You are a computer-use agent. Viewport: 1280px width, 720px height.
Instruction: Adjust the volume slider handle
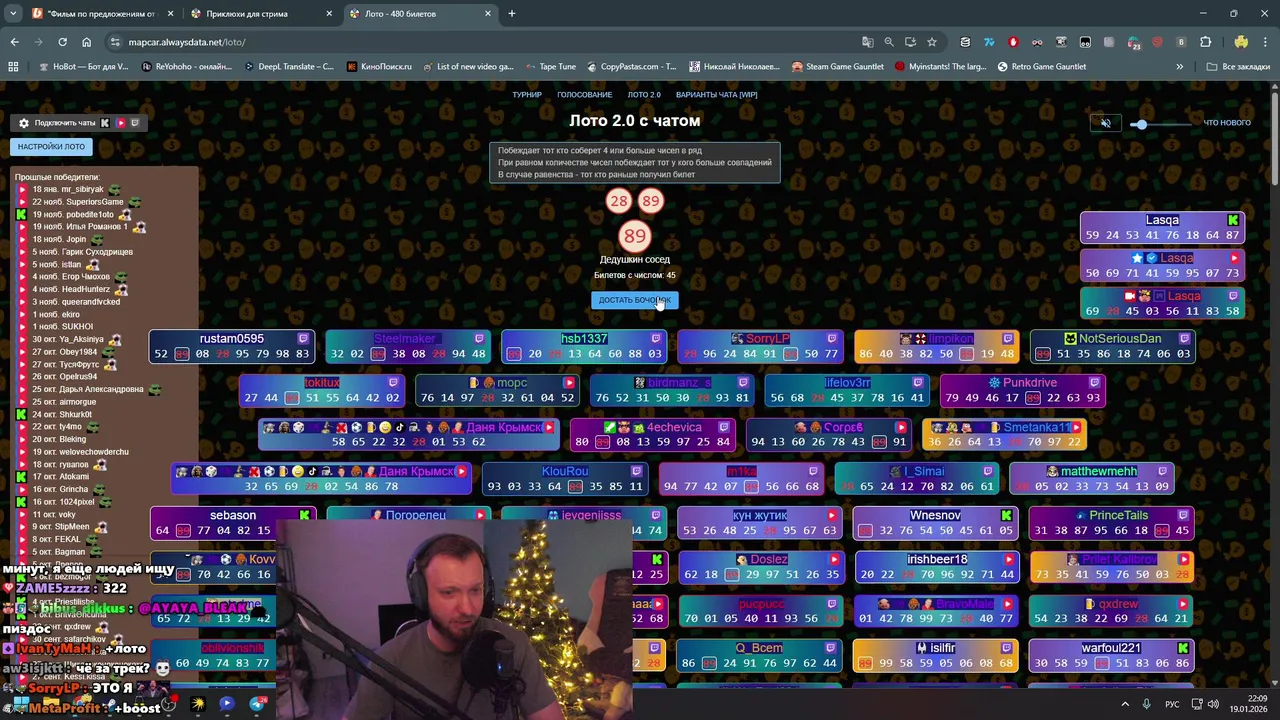coord(1140,124)
